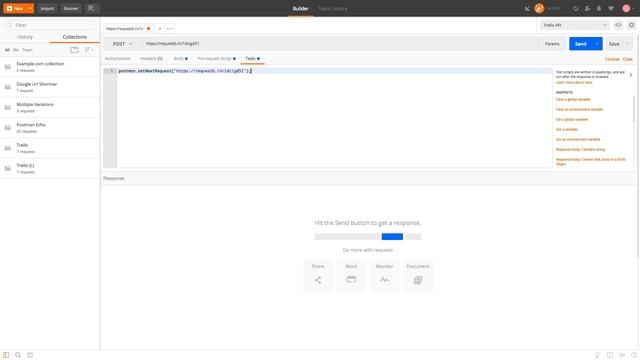Switch to the Headers tab
640x360 pixels.
click(x=151, y=59)
